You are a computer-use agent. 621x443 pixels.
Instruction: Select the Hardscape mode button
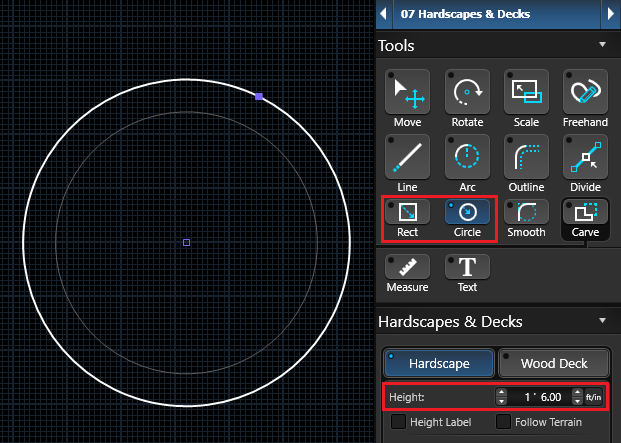(439, 362)
